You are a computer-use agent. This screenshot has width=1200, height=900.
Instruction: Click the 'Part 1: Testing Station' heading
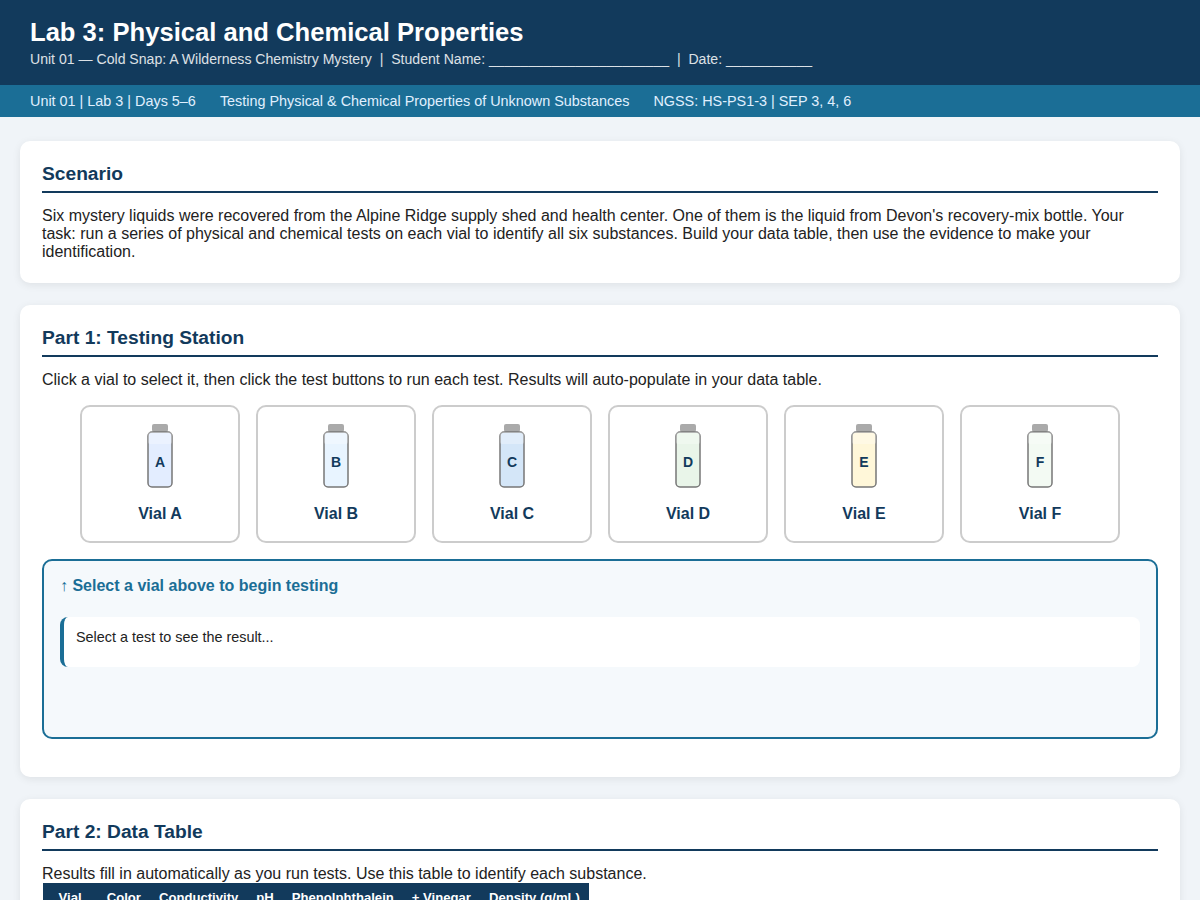coord(143,338)
